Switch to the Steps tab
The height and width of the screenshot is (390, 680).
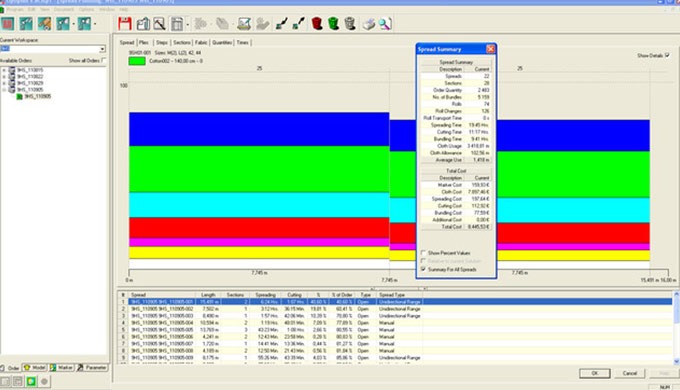point(162,43)
